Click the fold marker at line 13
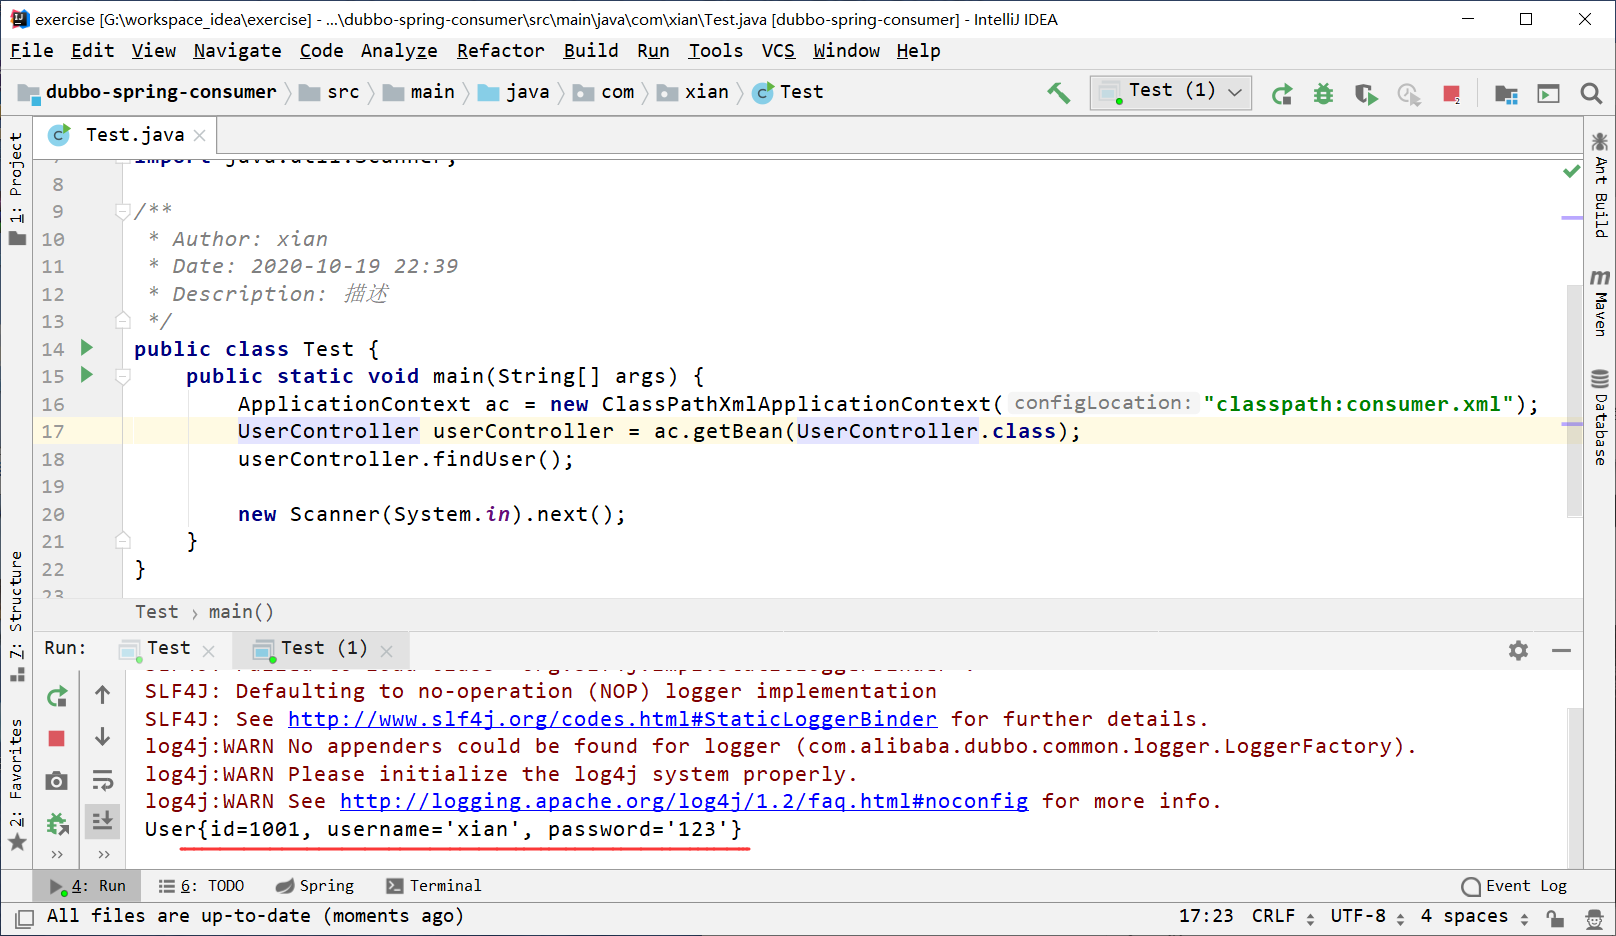This screenshot has height=936, width=1616. tap(123, 321)
